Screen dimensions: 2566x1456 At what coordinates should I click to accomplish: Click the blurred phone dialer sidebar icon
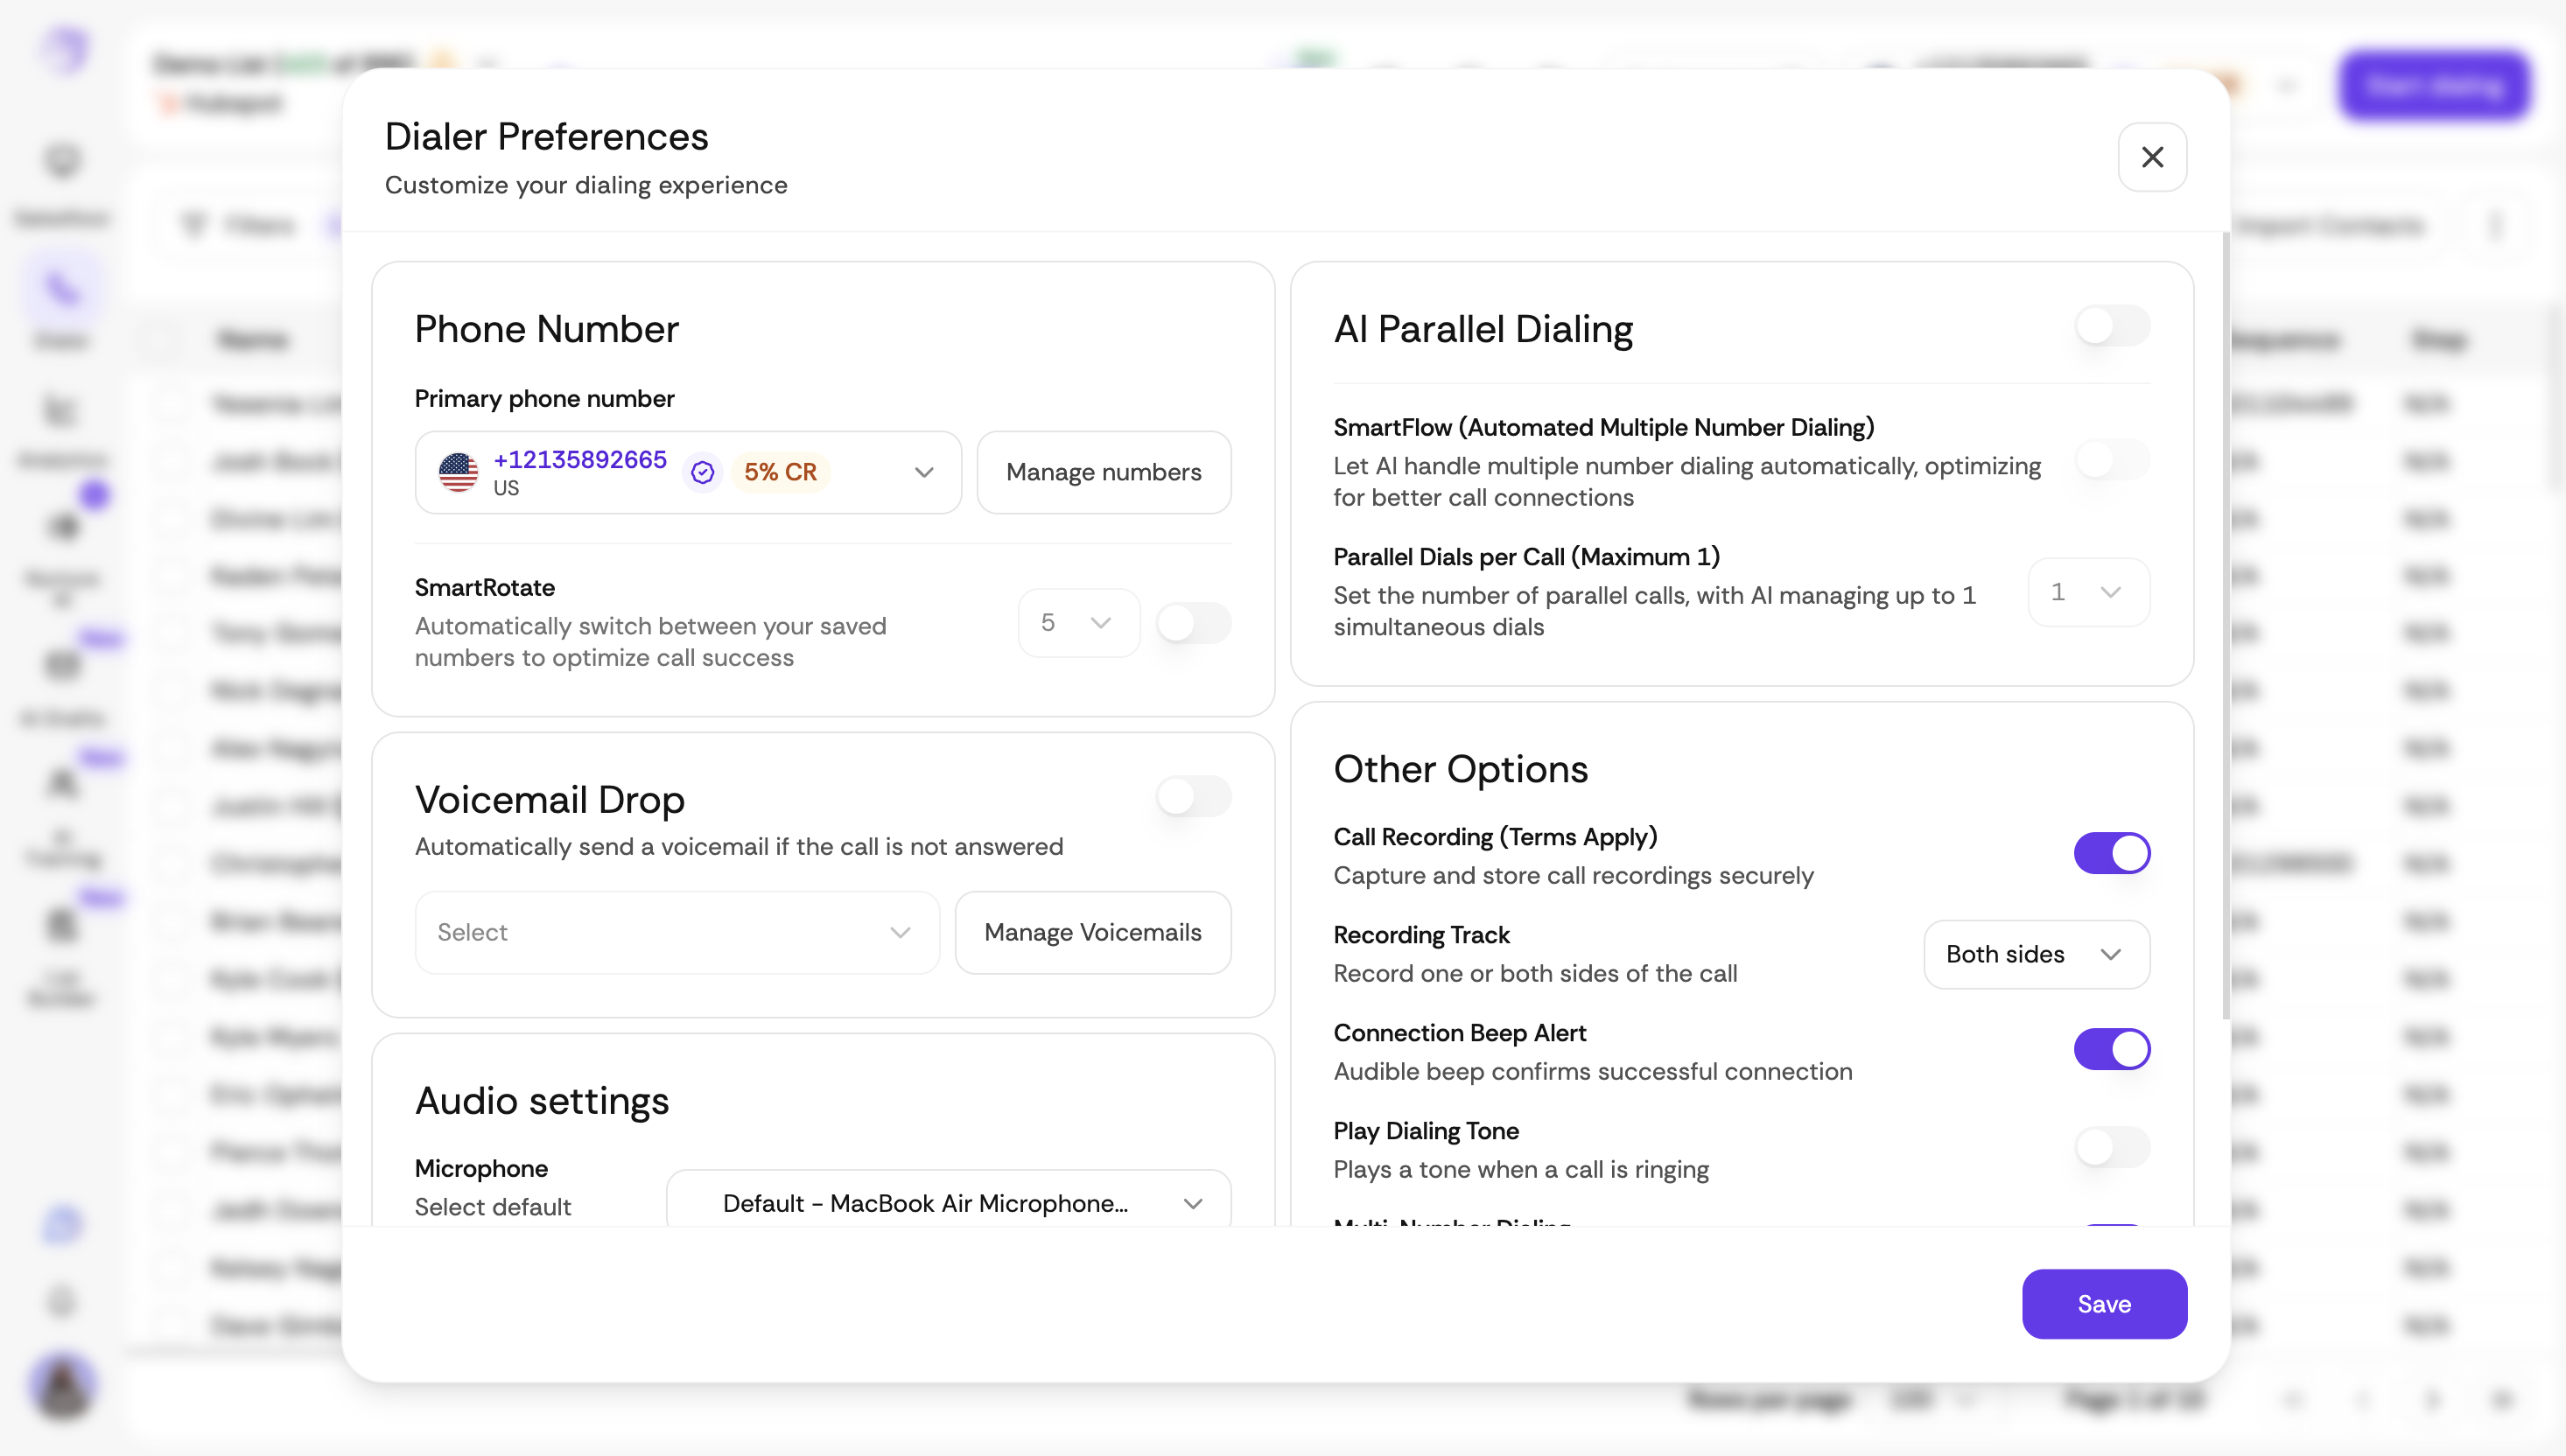pyautogui.click(x=62, y=290)
